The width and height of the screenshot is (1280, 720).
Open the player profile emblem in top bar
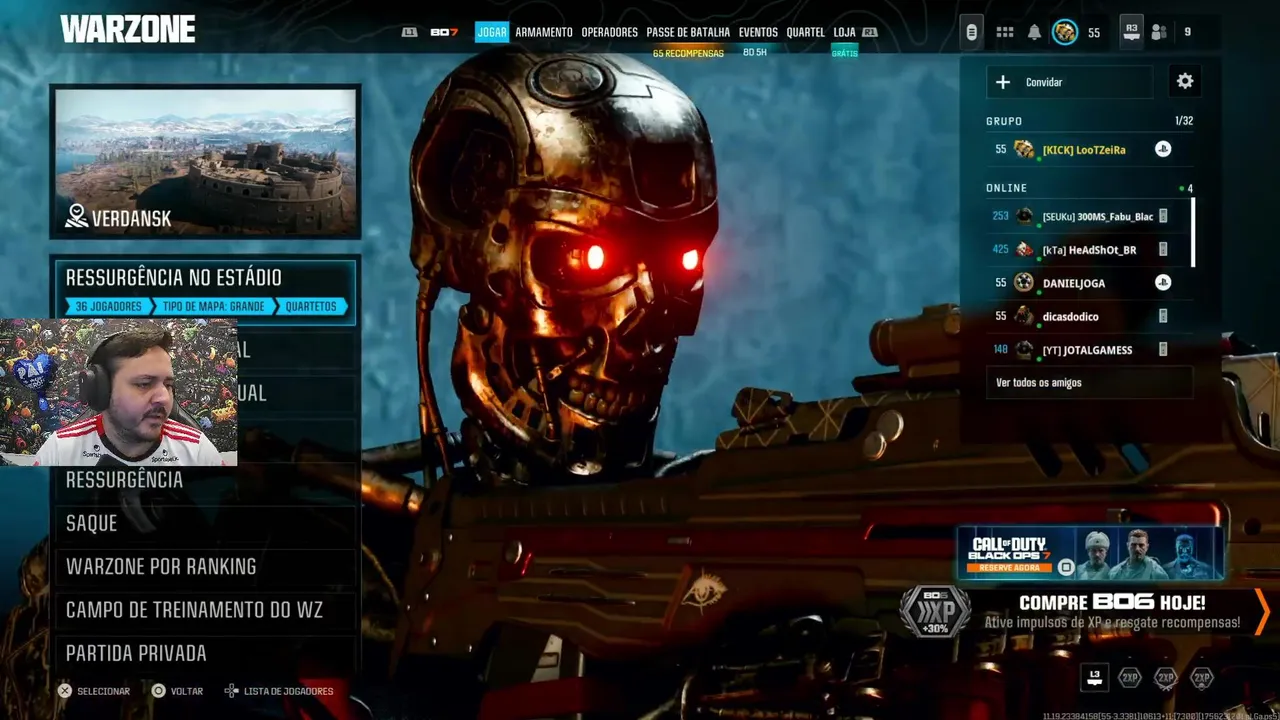click(x=1065, y=32)
